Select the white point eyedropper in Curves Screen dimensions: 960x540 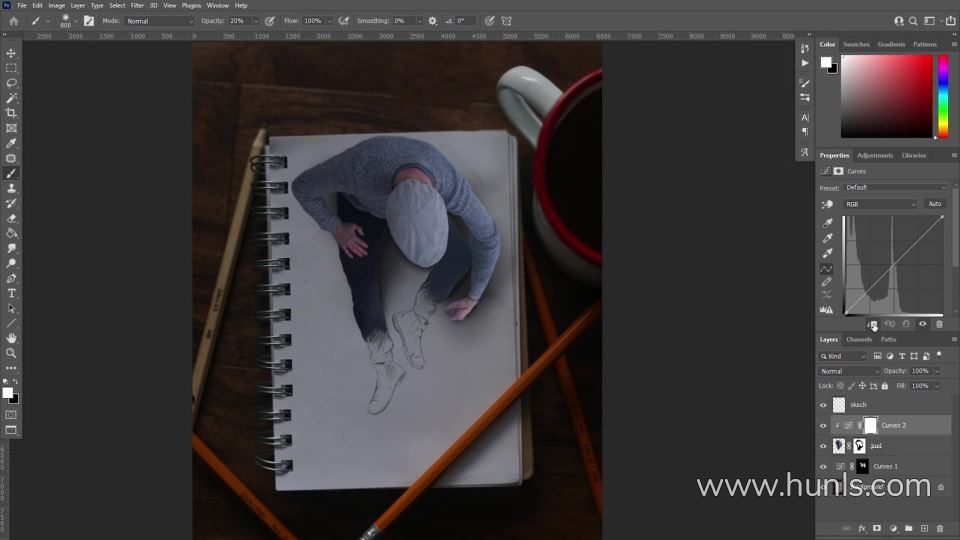coord(827,252)
